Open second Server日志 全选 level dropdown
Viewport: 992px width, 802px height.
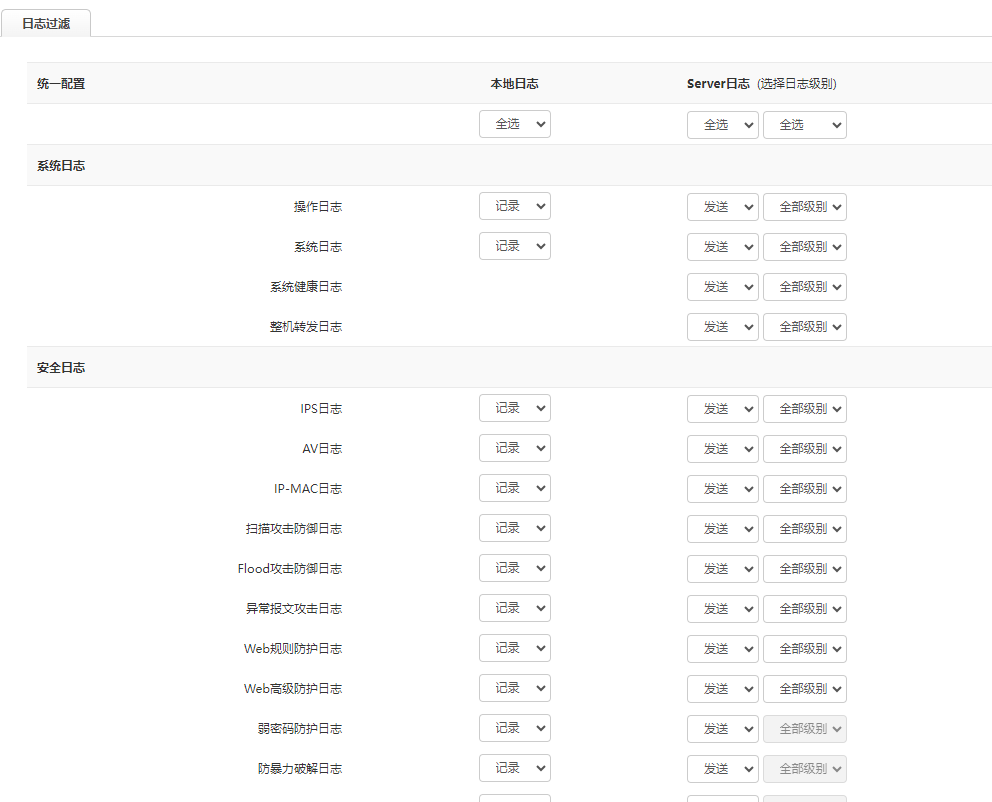805,125
